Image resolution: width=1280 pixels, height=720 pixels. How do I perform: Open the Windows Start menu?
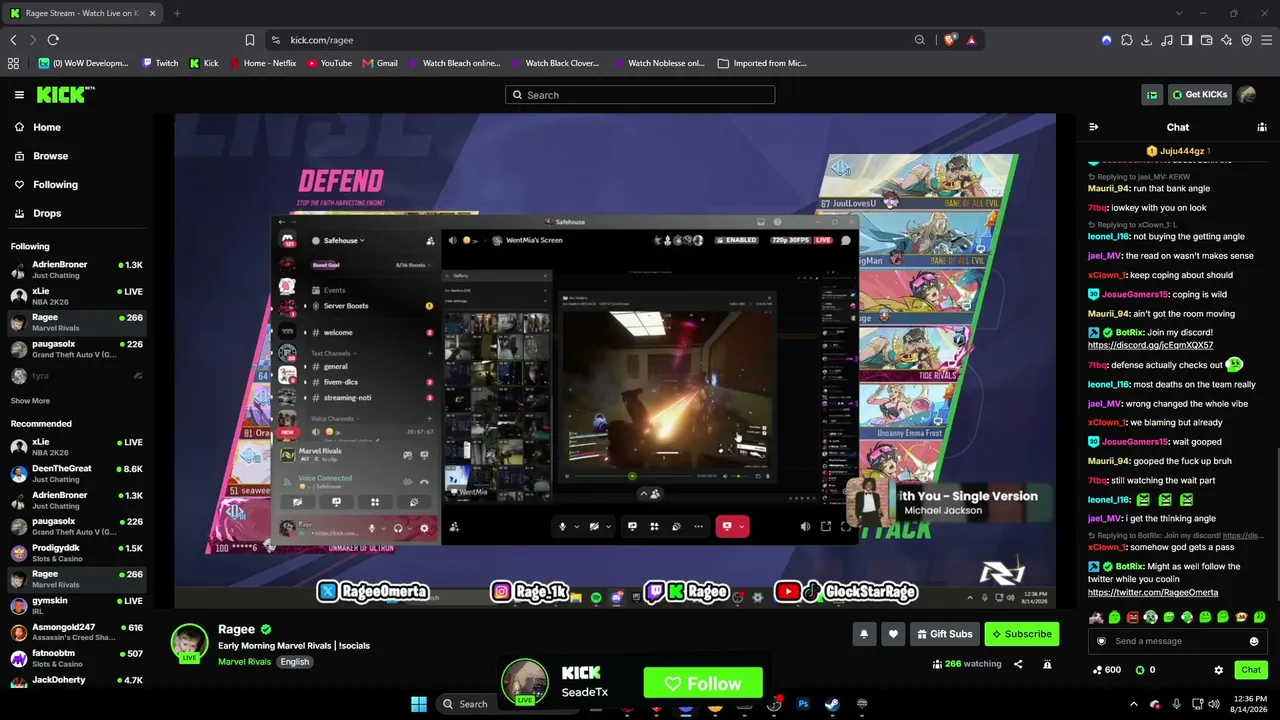(x=419, y=704)
